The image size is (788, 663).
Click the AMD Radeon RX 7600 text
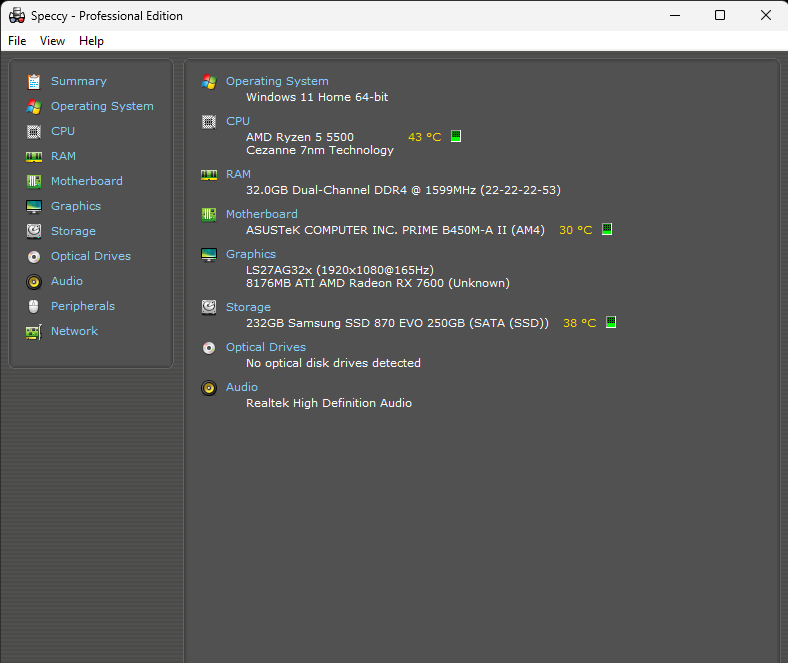(x=378, y=283)
